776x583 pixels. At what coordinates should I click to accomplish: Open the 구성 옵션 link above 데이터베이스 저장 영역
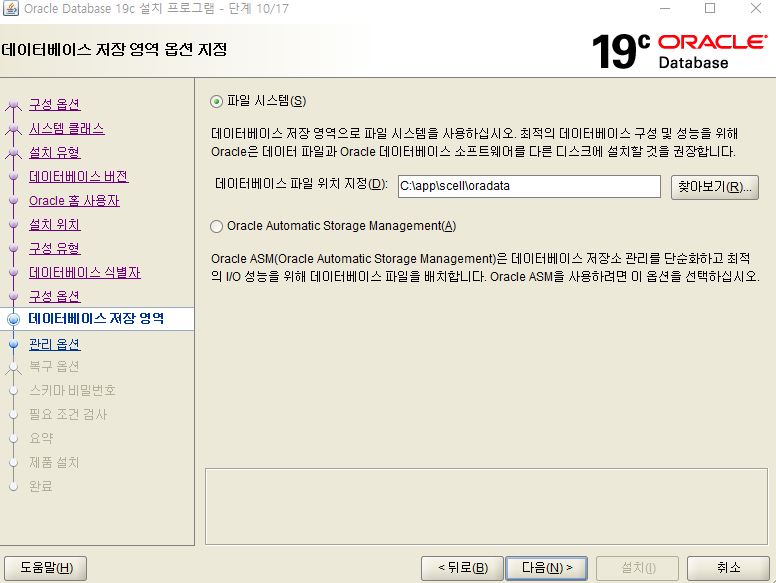[54, 296]
